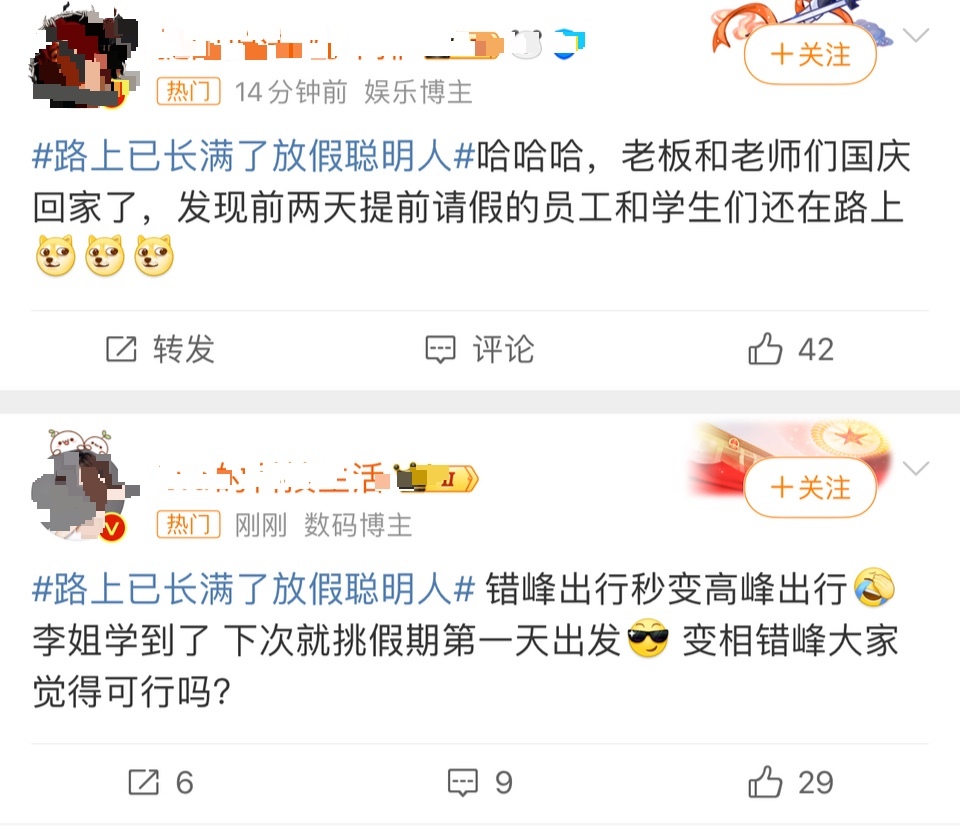Tap the verified V badge on second avatar
This screenshot has width=960, height=832.
pyautogui.click(x=112, y=528)
